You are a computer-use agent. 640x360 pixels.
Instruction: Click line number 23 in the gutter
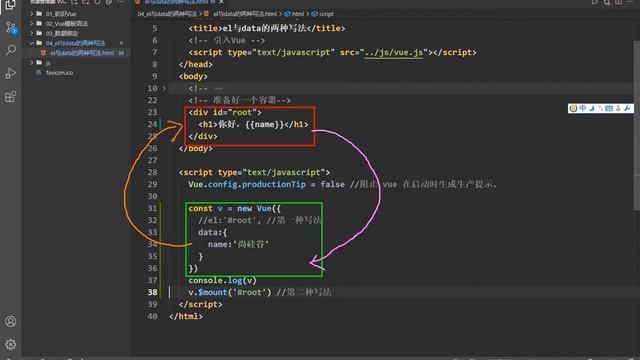152,112
